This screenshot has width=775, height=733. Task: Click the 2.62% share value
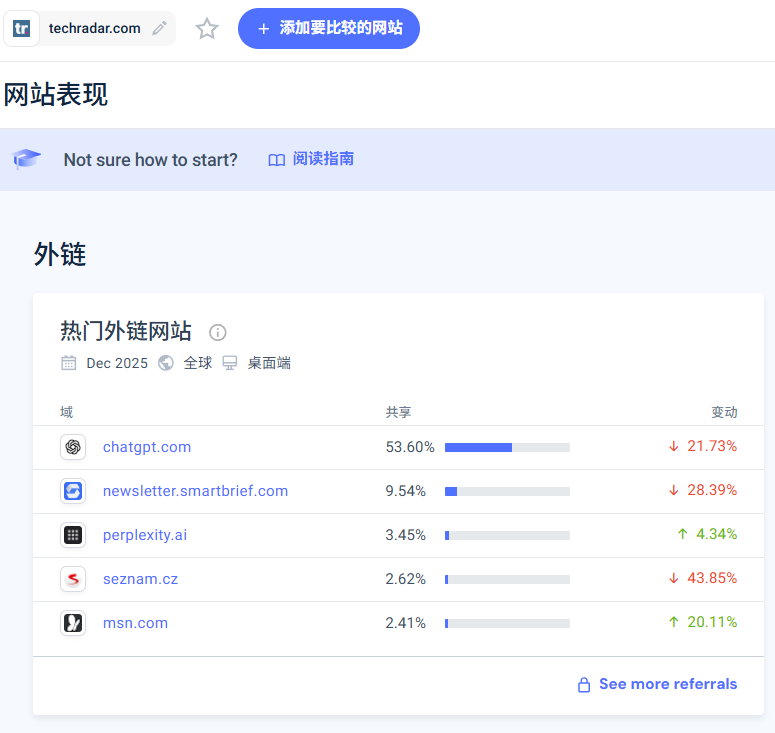pos(405,579)
